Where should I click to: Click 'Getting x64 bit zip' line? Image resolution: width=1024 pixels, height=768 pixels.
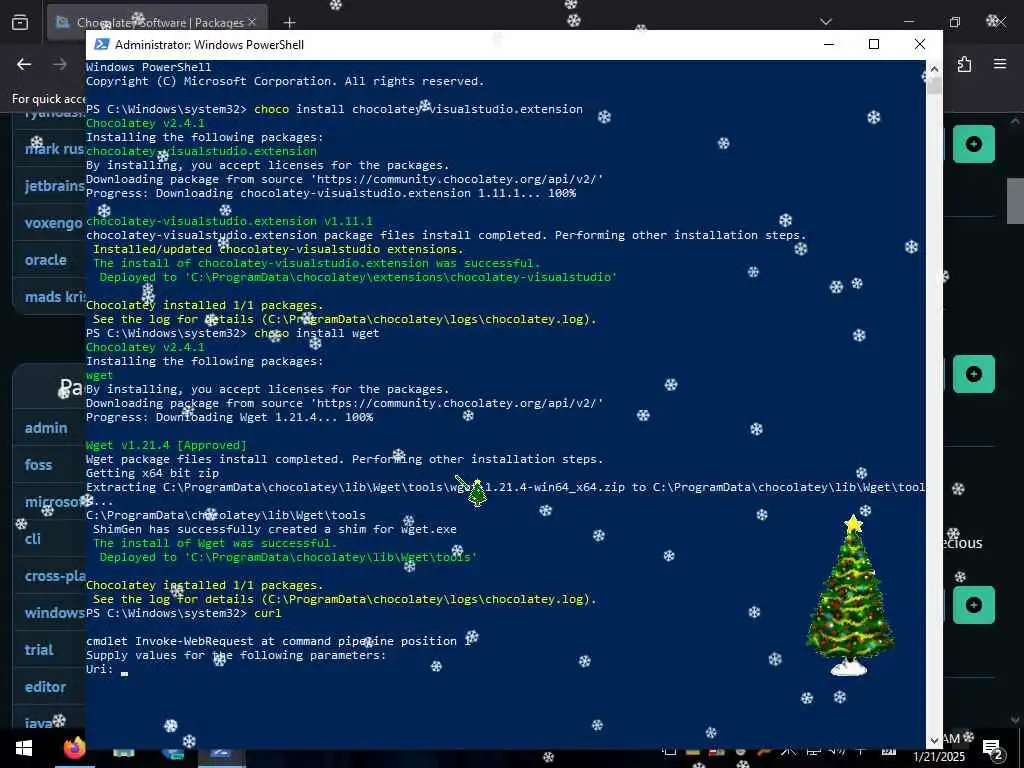[152, 473]
